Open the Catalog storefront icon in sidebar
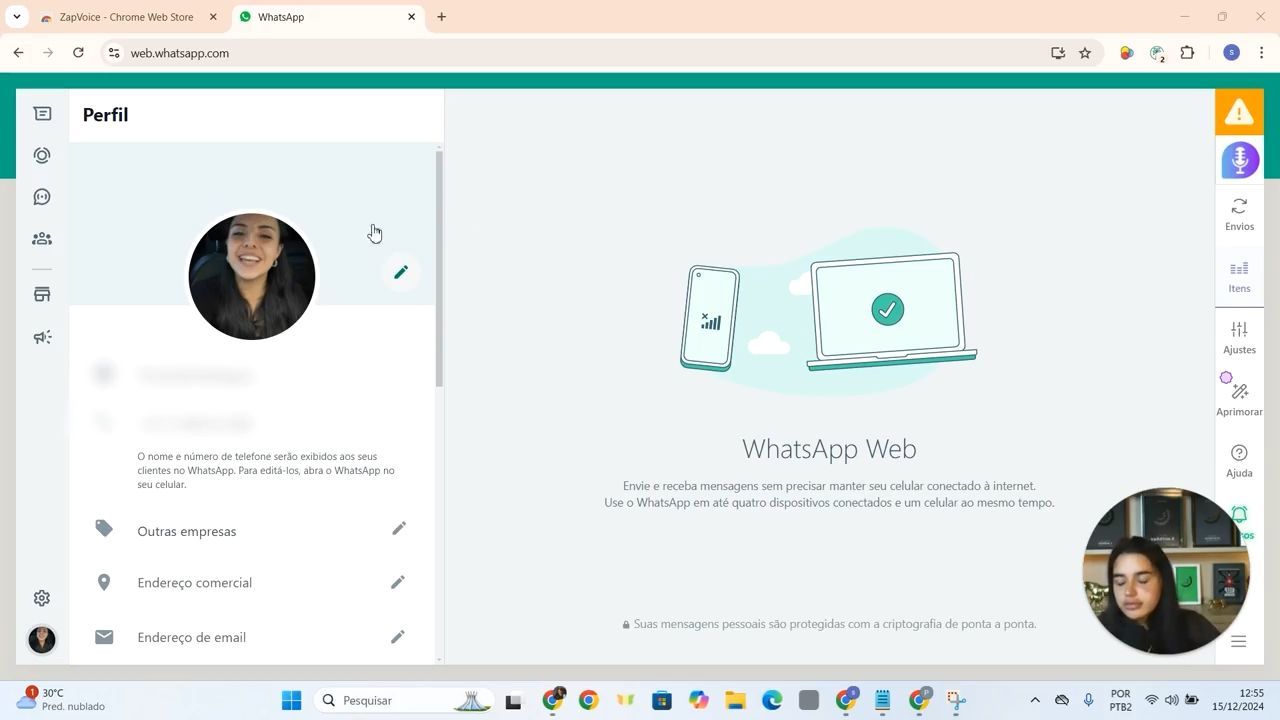1280x720 pixels. (42, 295)
